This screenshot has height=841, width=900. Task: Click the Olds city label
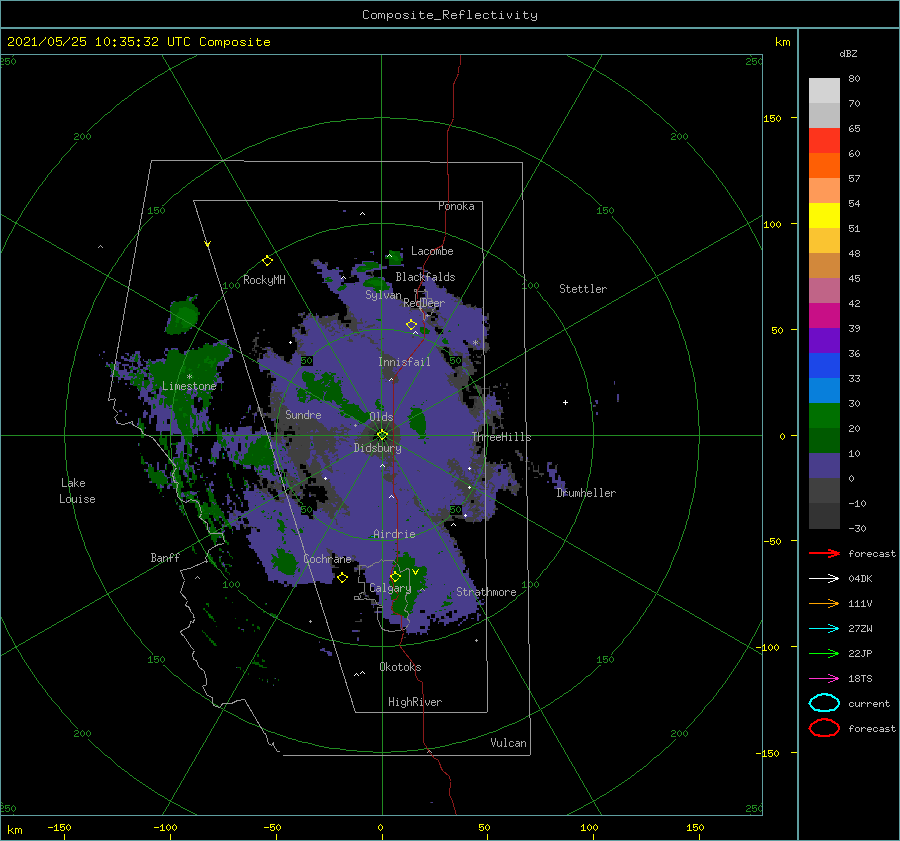tap(381, 417)
